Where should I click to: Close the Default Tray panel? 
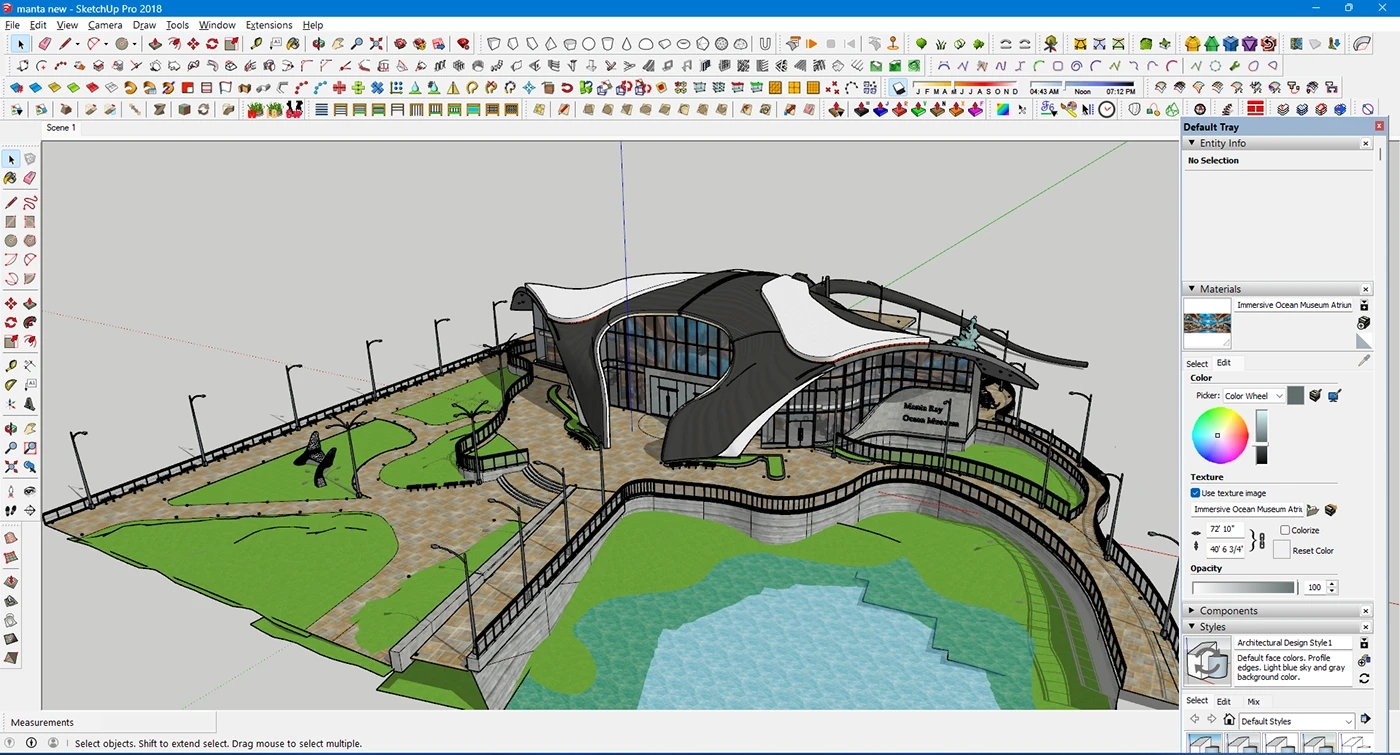1380,127
